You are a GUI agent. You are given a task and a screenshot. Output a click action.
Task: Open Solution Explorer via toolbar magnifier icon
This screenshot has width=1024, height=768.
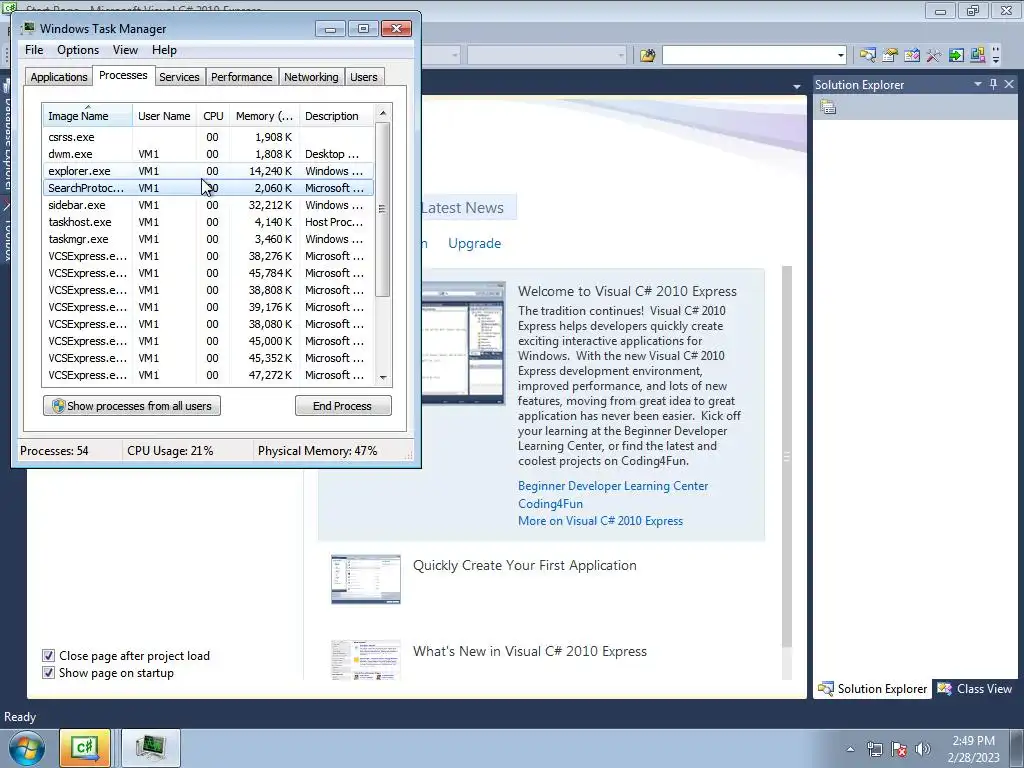pos(867,56)
